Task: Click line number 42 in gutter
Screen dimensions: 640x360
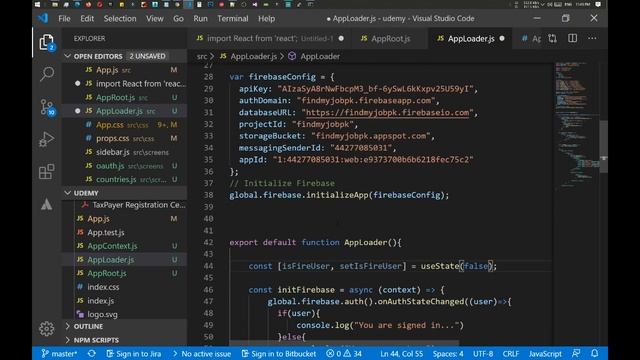Action: [x=208, y=242]
